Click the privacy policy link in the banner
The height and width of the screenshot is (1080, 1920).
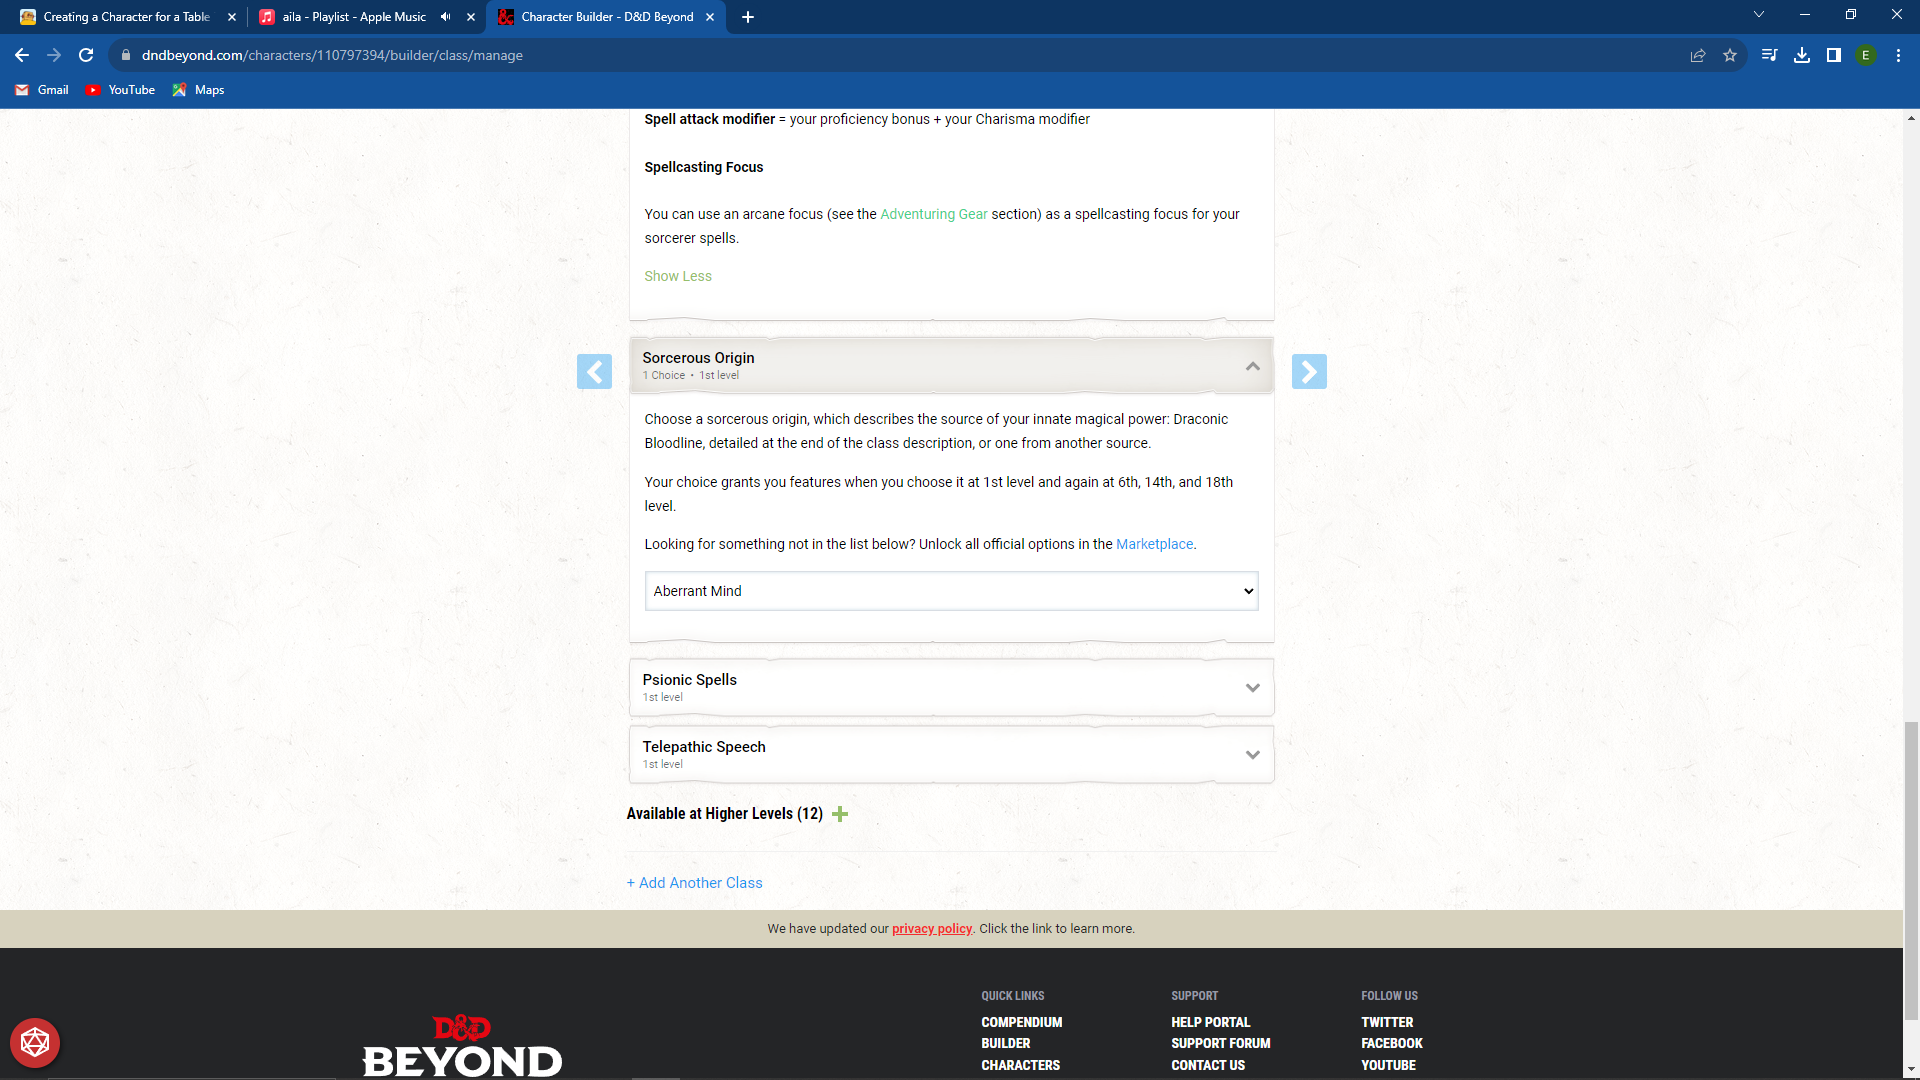tap(932, 928)
